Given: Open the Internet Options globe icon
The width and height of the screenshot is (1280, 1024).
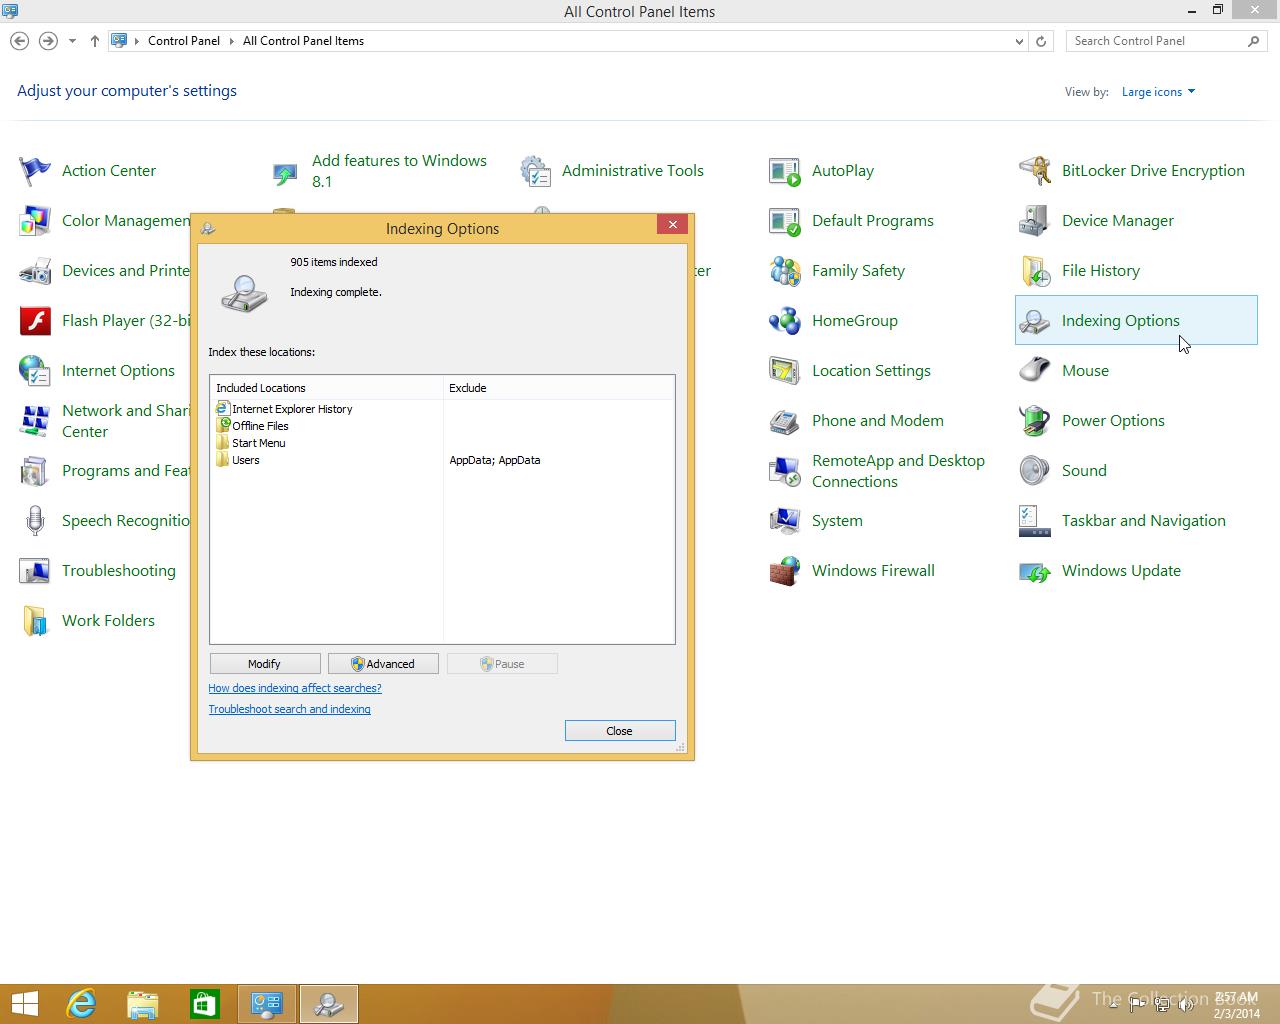Looking at the screenshot, I should point(35,371).
